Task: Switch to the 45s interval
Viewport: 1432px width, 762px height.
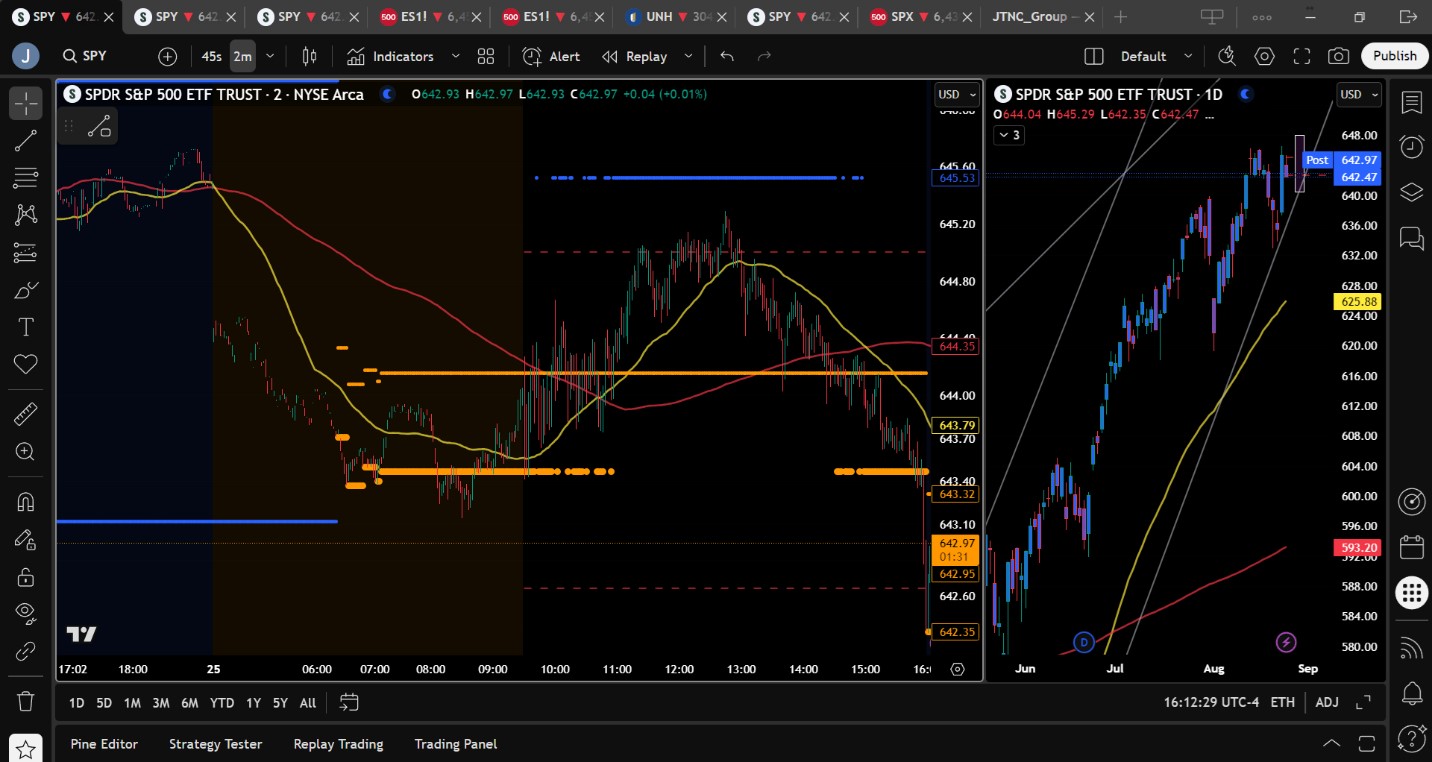Action: point(212,56)
